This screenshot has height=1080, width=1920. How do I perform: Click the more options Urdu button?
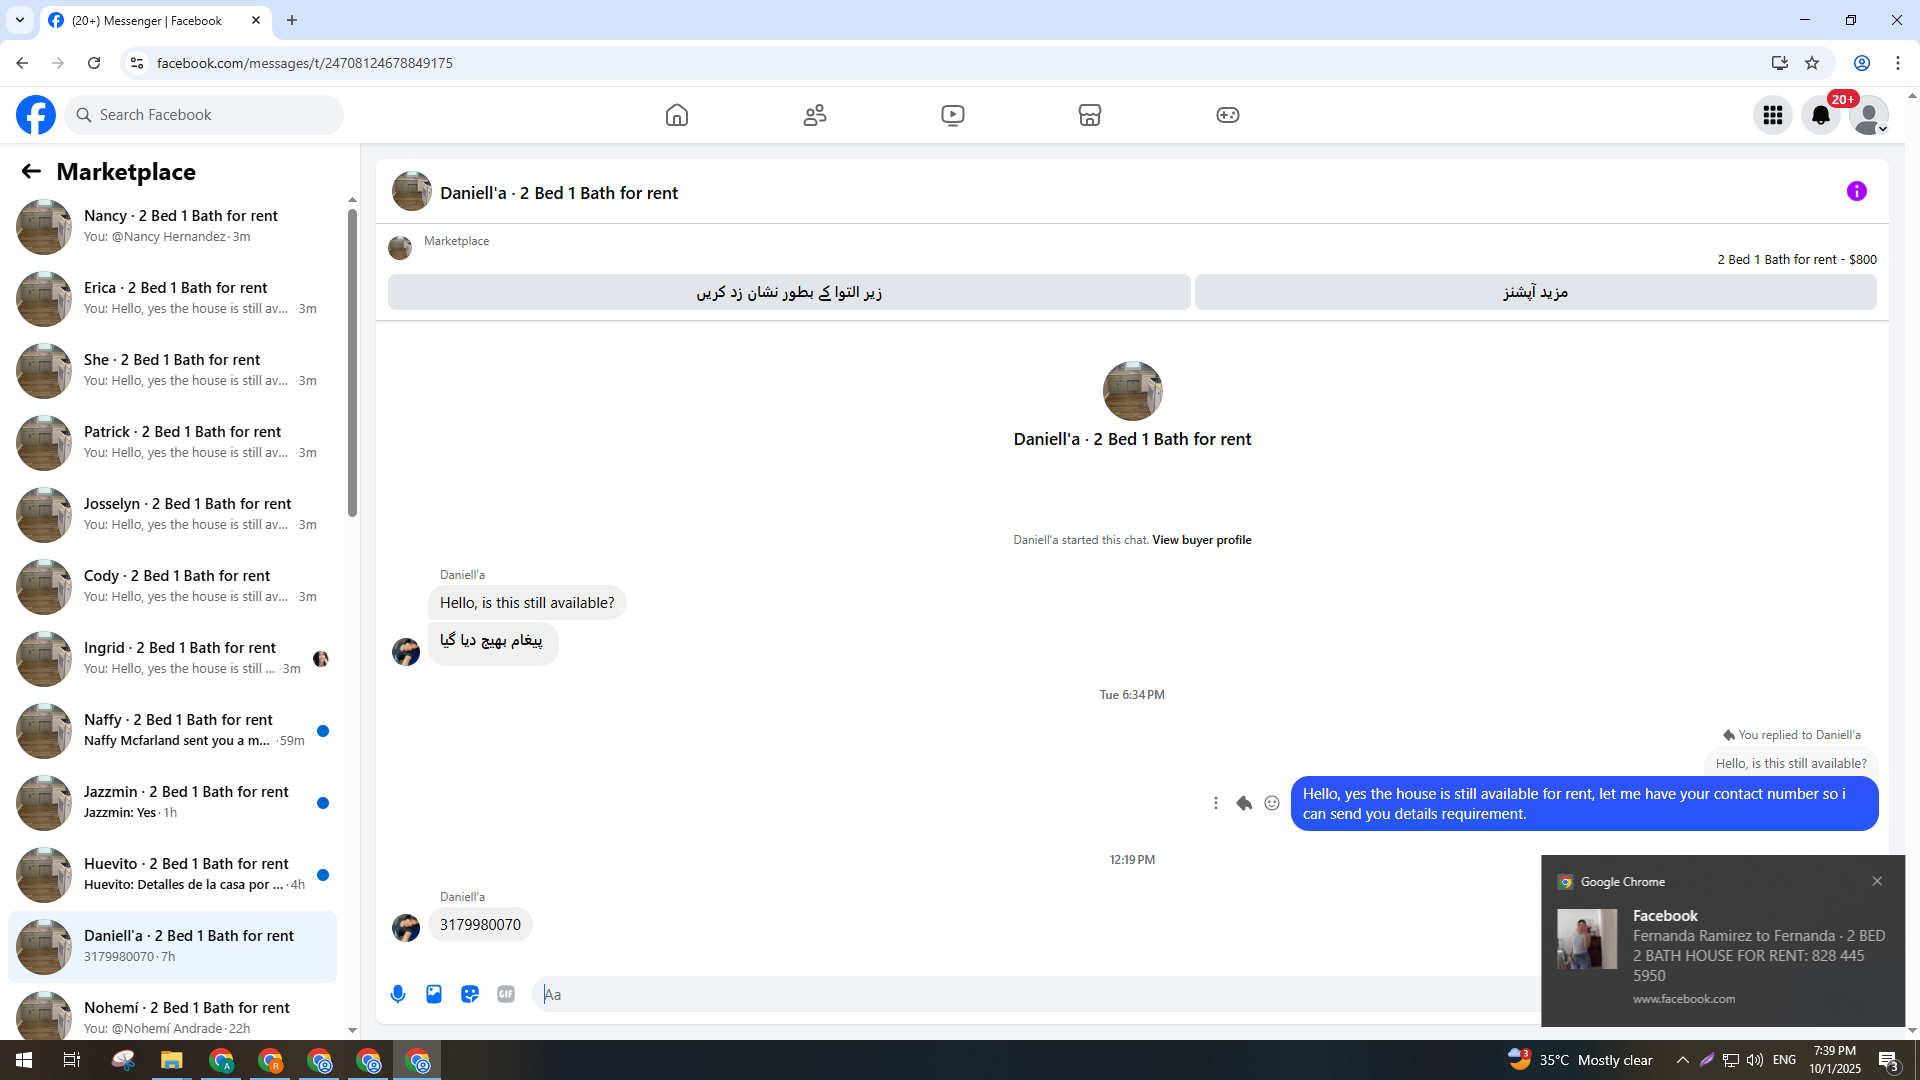[1535, 292]
